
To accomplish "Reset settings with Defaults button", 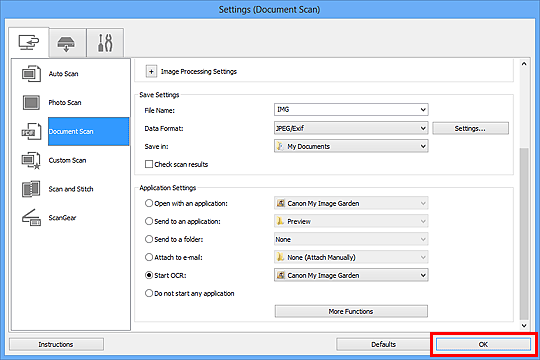I will (383, 344).
